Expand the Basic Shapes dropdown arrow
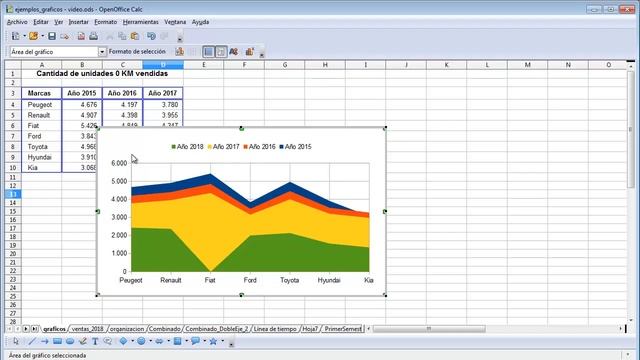The height and width of the screenshot is (360, 640). pyautogui.click(x=132, y=341)
